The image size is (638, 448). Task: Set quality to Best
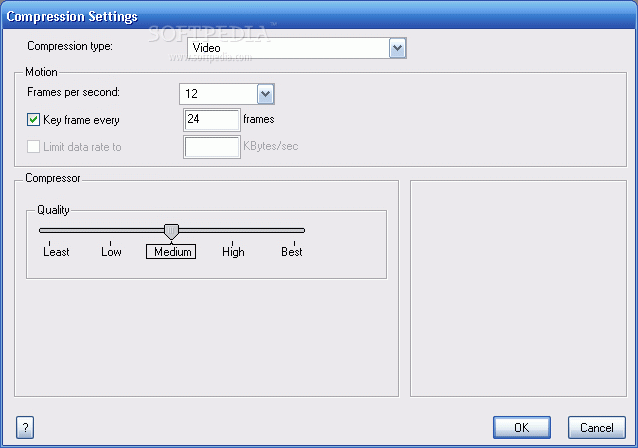(x=292, y=251)
